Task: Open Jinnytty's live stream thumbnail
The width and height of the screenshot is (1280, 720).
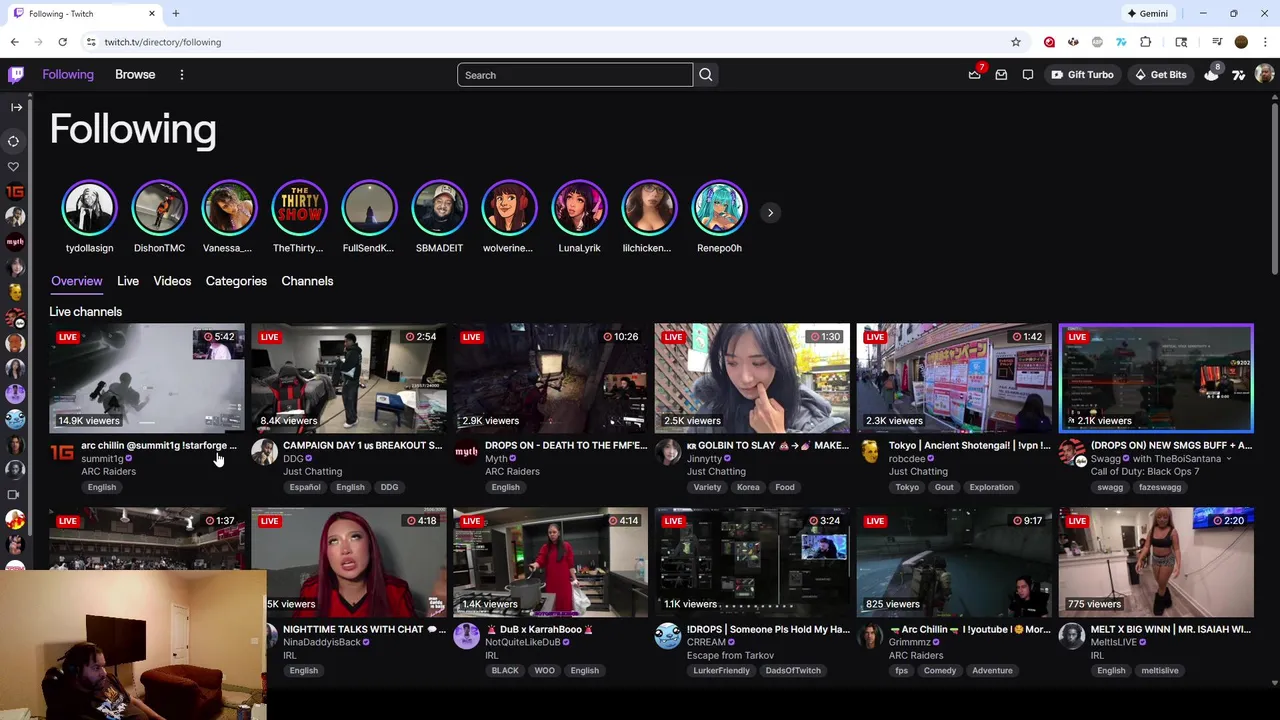Action: point(752,378)
